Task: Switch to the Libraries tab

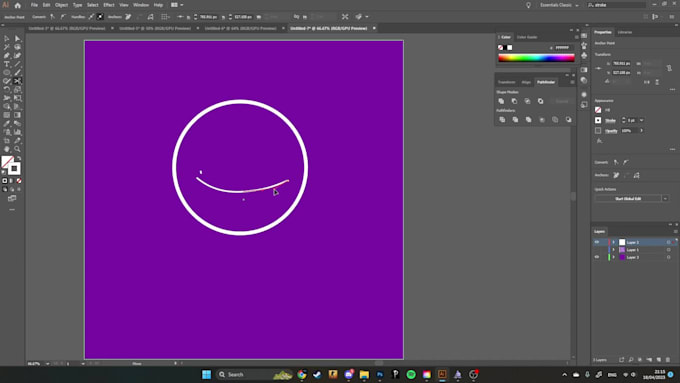Action: (625, 32)
